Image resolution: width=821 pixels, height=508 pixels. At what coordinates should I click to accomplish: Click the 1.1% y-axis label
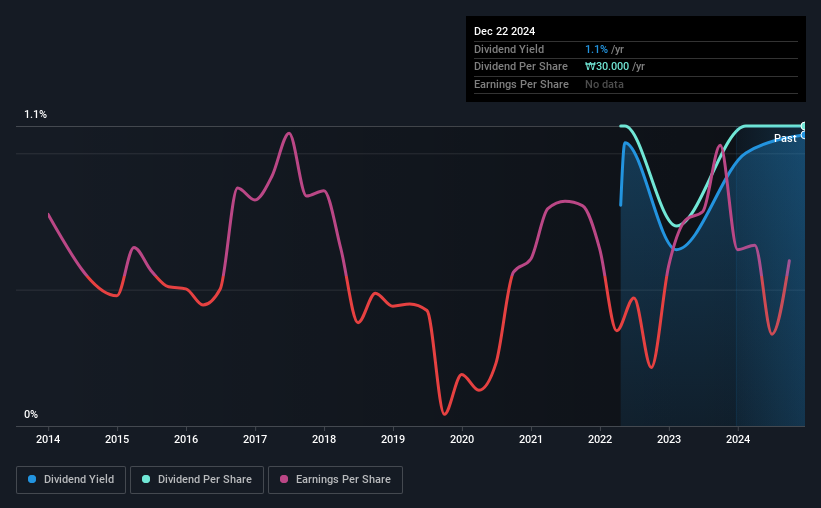pyautogui.click(x=36, y=114)
